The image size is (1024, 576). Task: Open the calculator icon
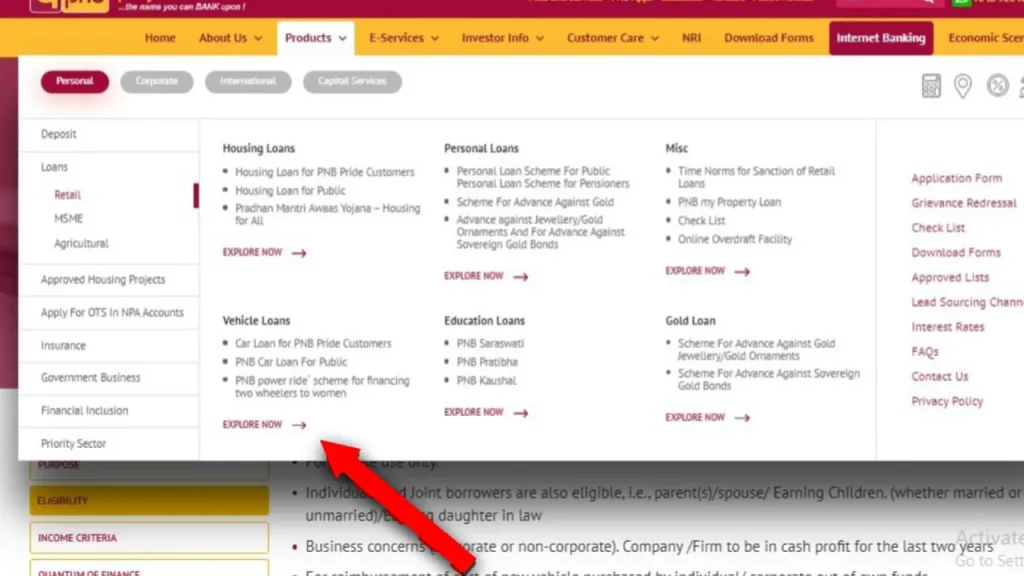point(931,86)
